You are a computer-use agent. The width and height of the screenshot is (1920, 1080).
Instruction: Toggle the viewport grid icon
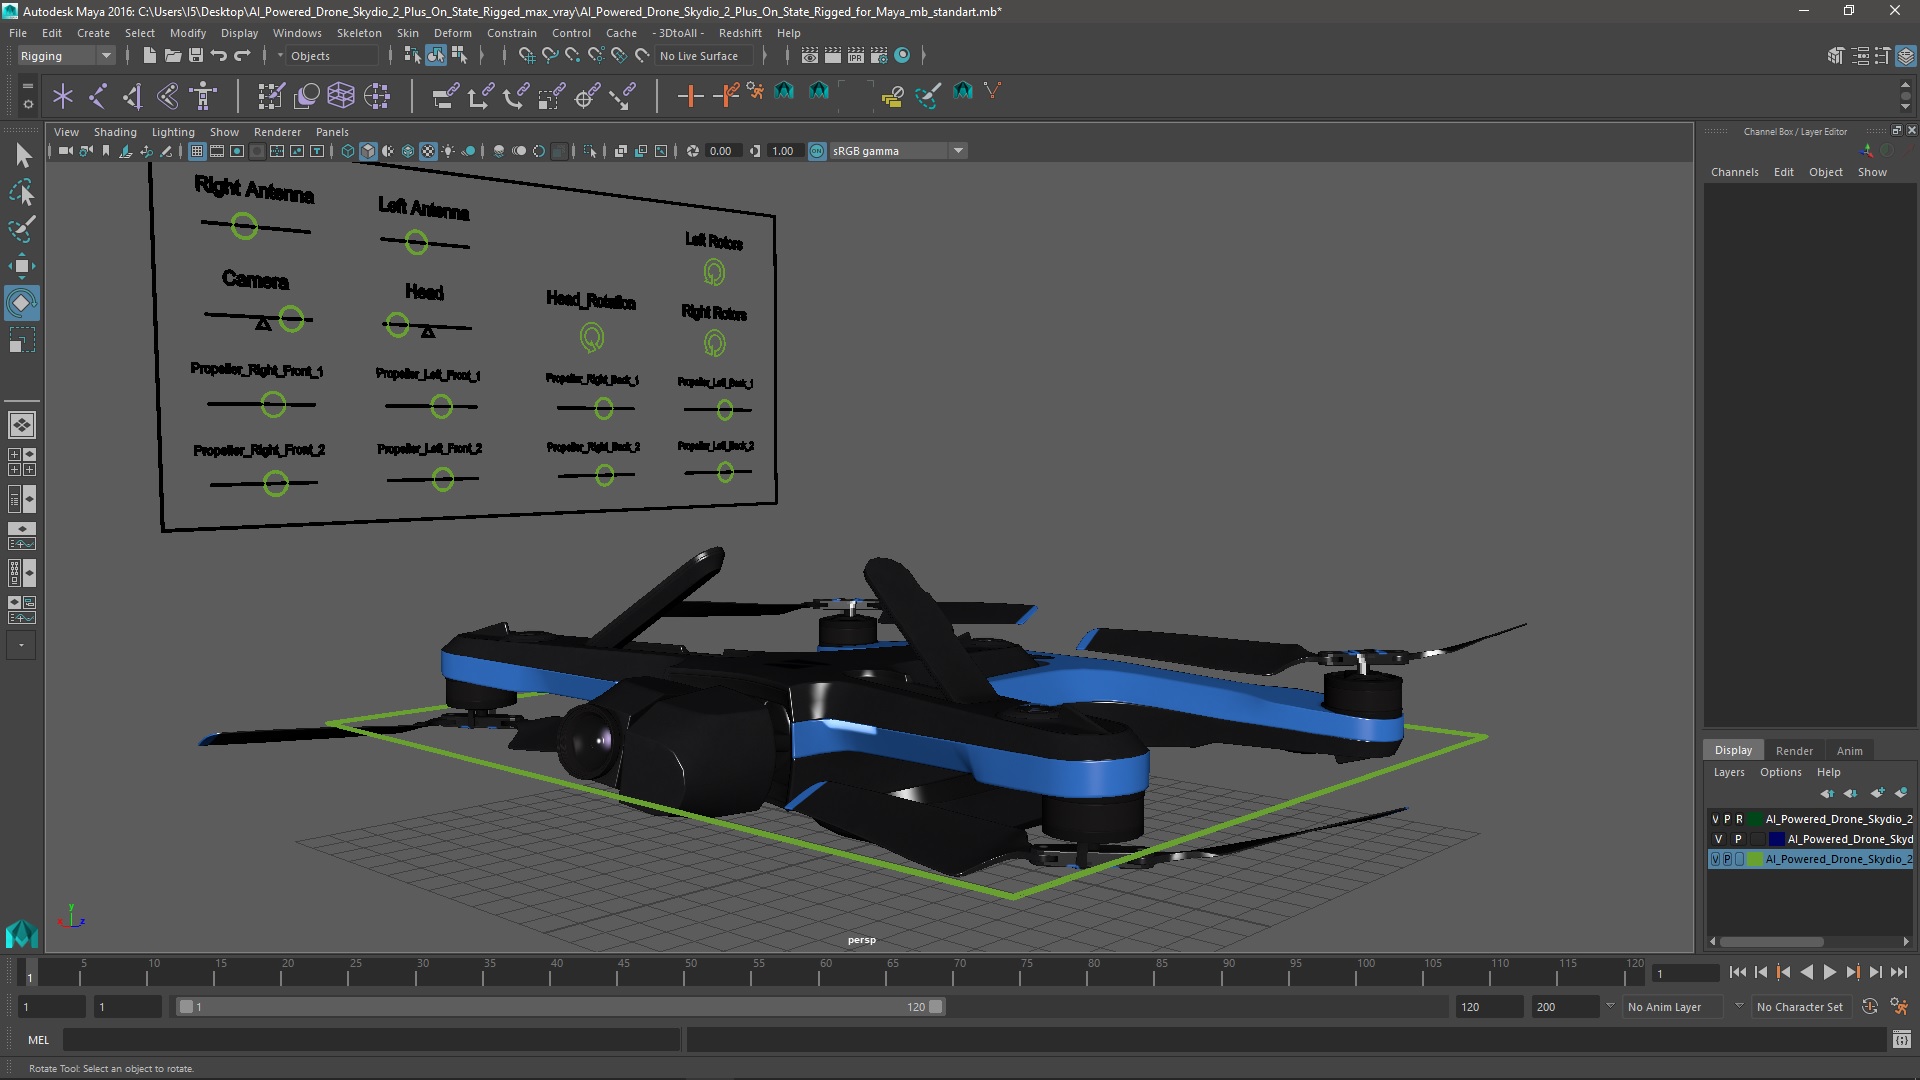pyautogui.click(x=197, y=151)
